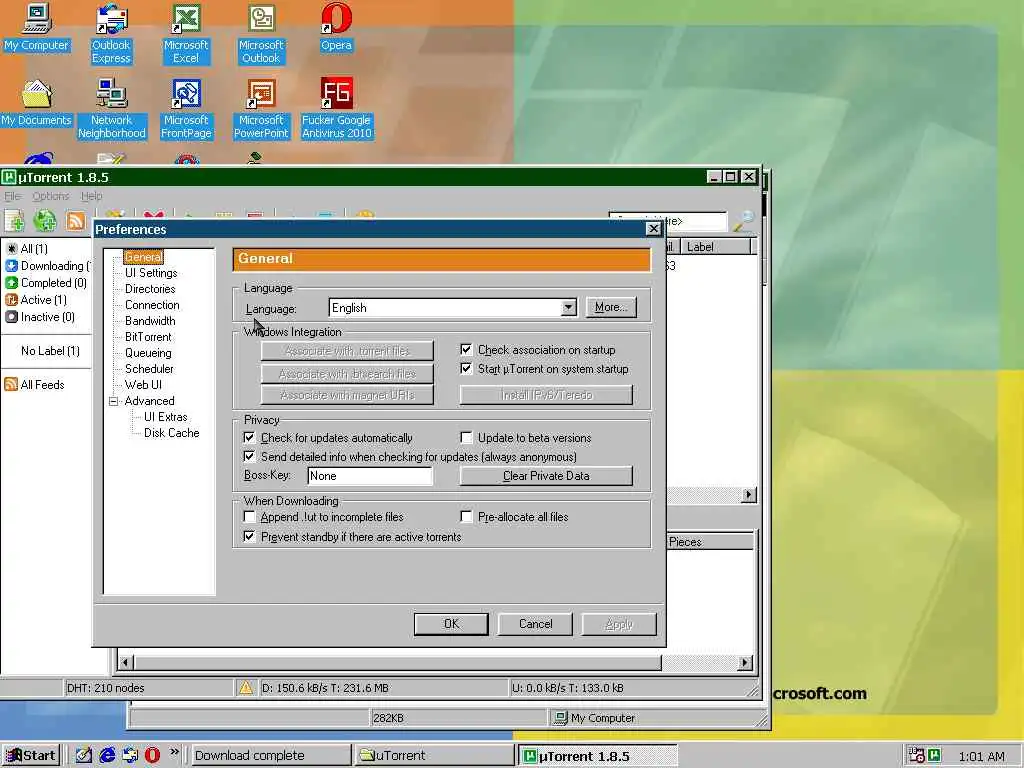This screenshot has height=768, width=1024.
Task: Toggle Check for updates automatically
Action: (x=249, y=437)
